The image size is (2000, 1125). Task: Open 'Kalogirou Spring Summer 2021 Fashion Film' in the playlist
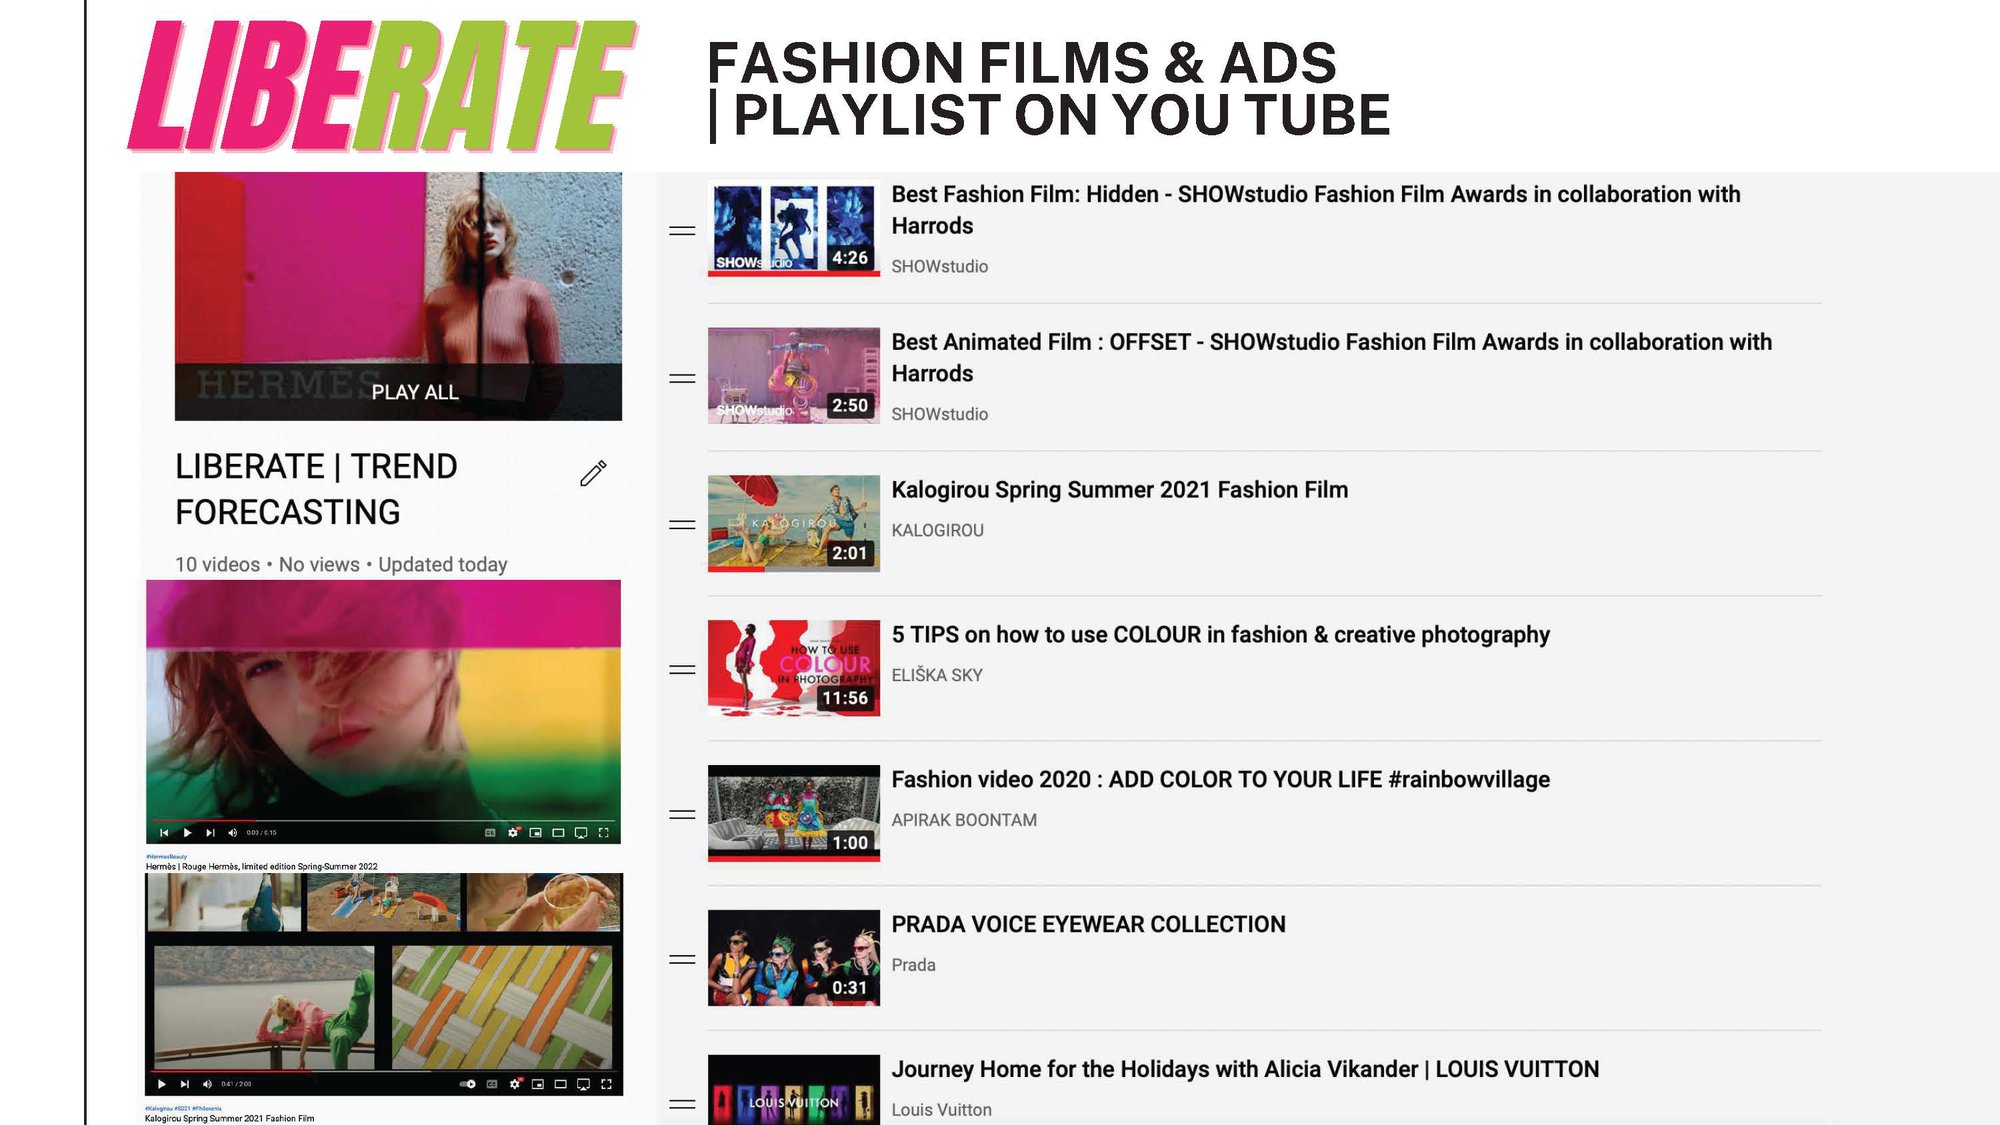(x=1120, y=490)
